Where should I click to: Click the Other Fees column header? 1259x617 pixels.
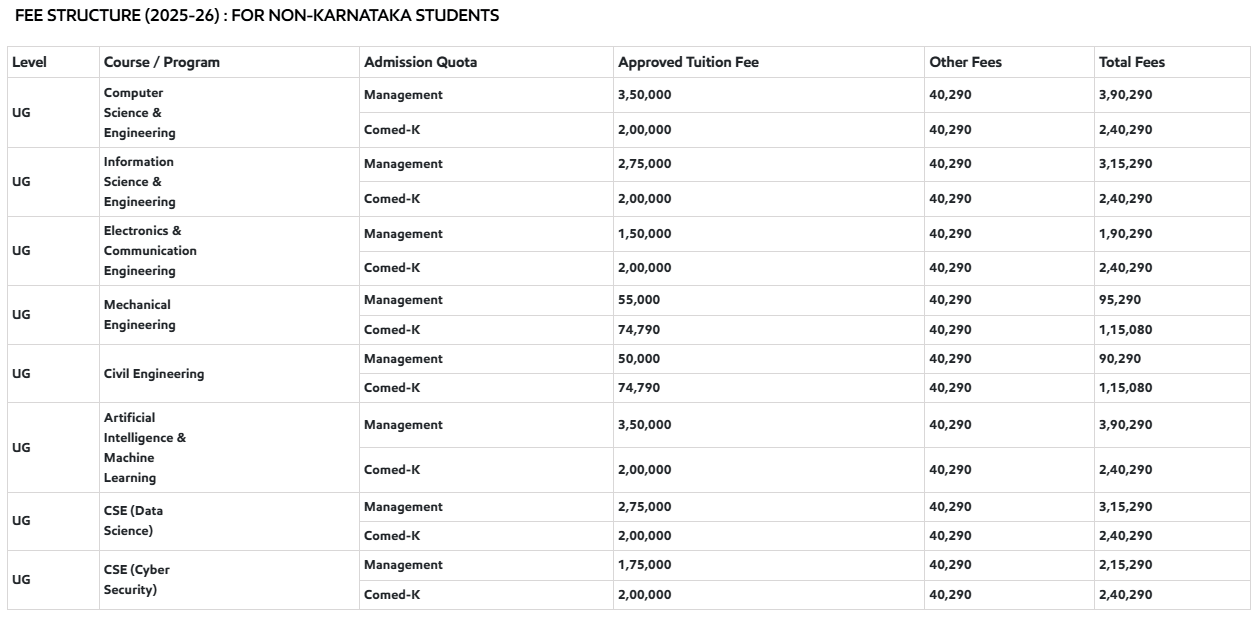click(965, 62)
